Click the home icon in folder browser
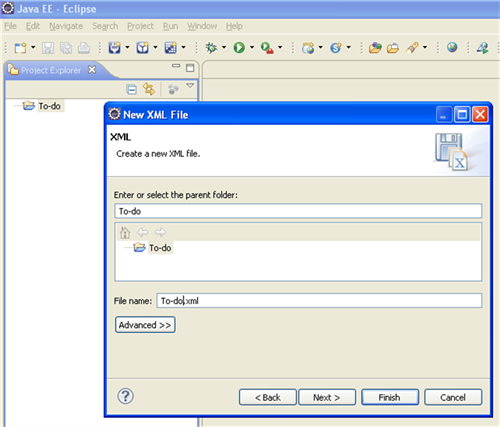This screenshot has width=500, height=427. coord(125,232)
